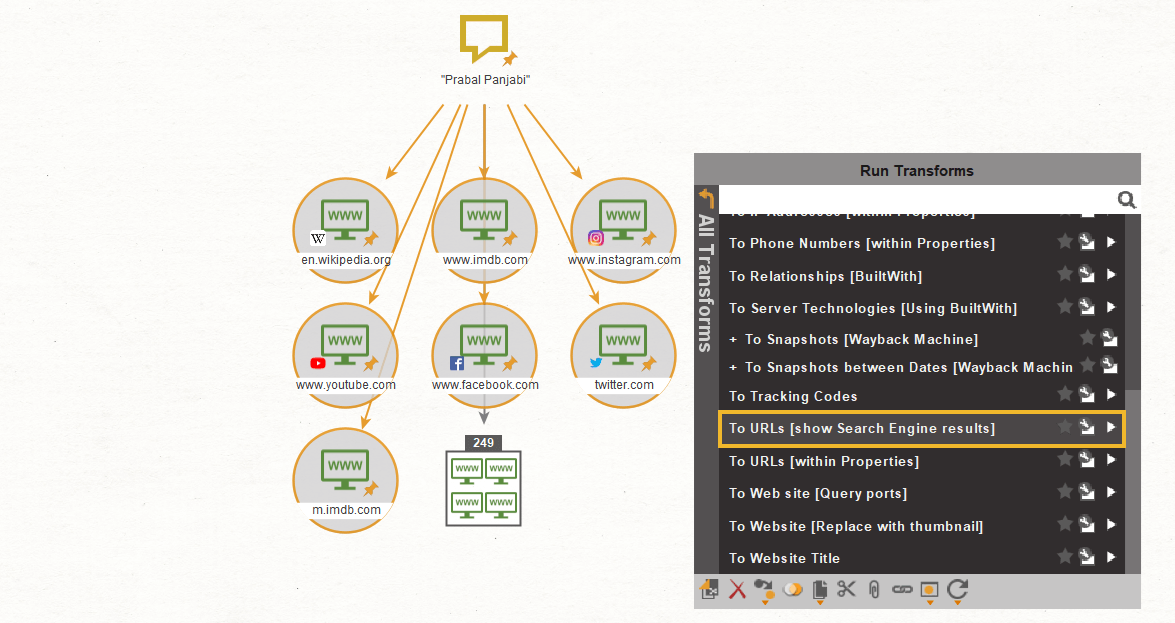The image size is (1175, 623).
Task: Click the pin on the Prabal Panjabi entity
Action: click(510, 58)
